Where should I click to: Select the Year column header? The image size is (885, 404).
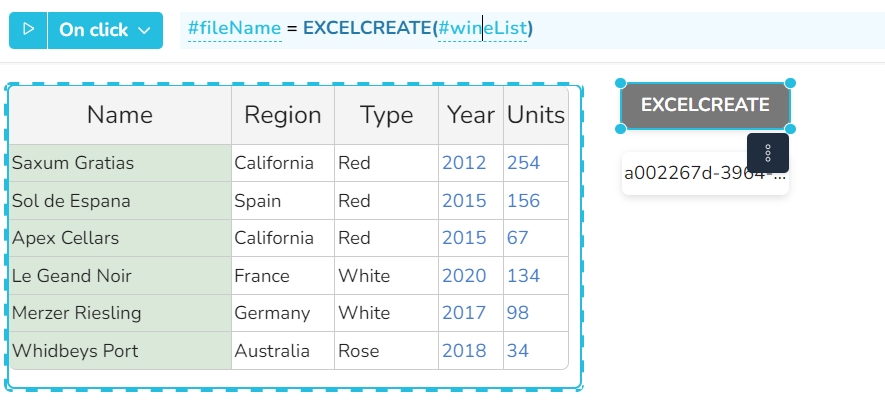click(x=471, y=115)
